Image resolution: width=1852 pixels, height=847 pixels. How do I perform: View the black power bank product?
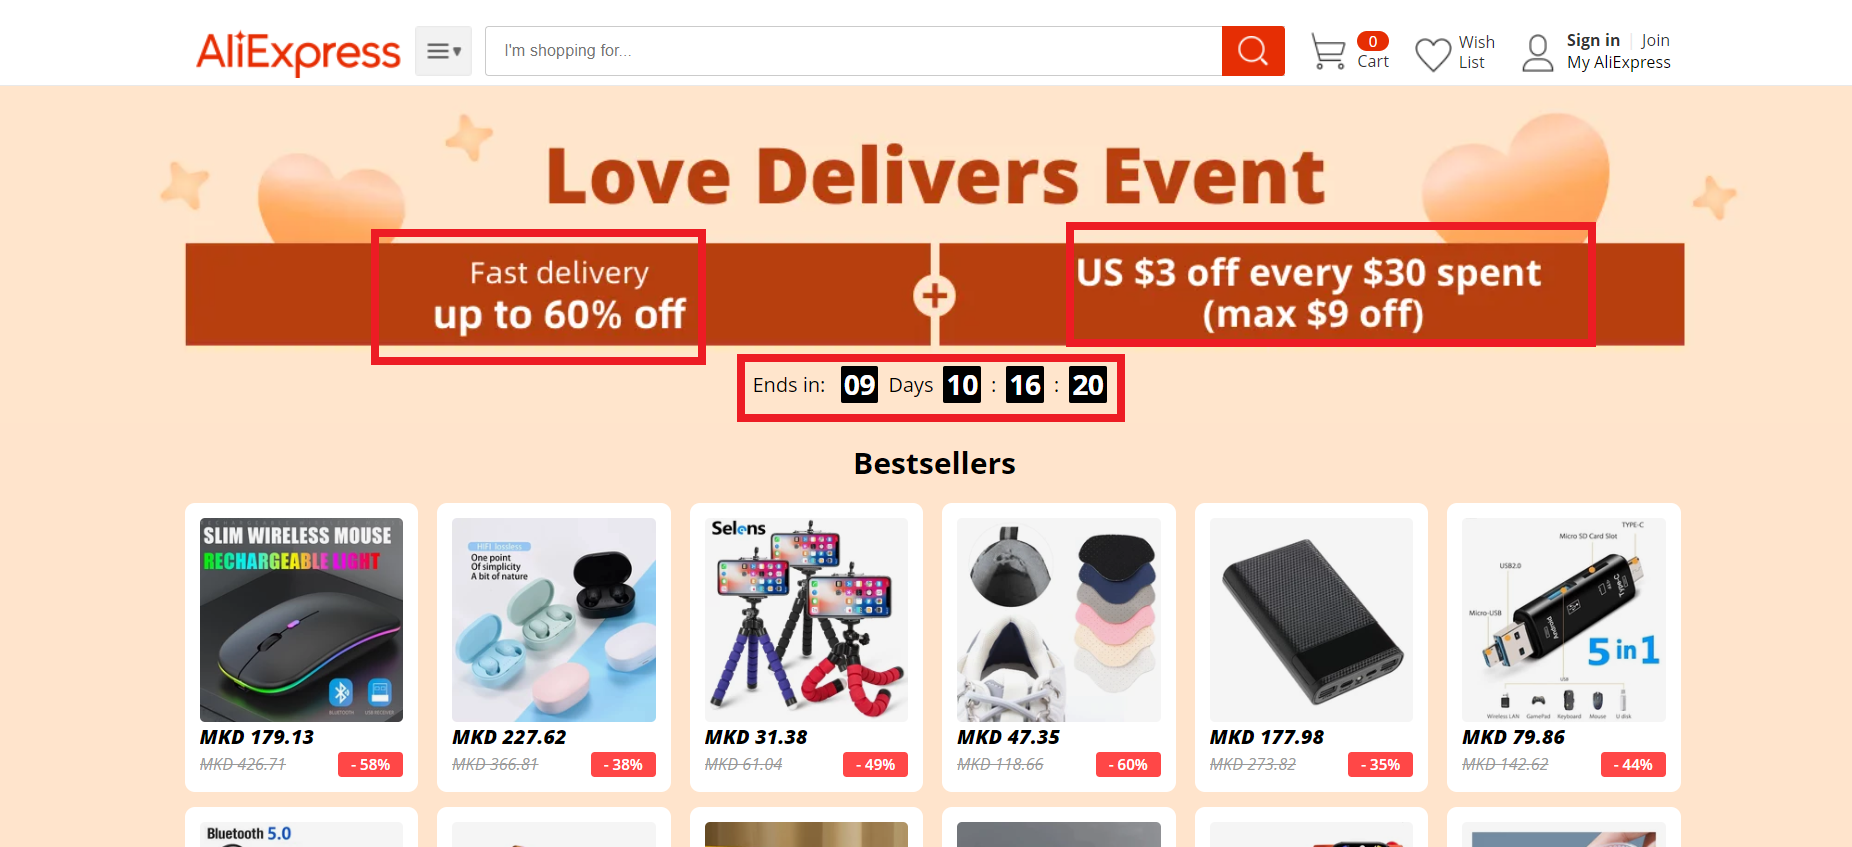point(1311,620)
